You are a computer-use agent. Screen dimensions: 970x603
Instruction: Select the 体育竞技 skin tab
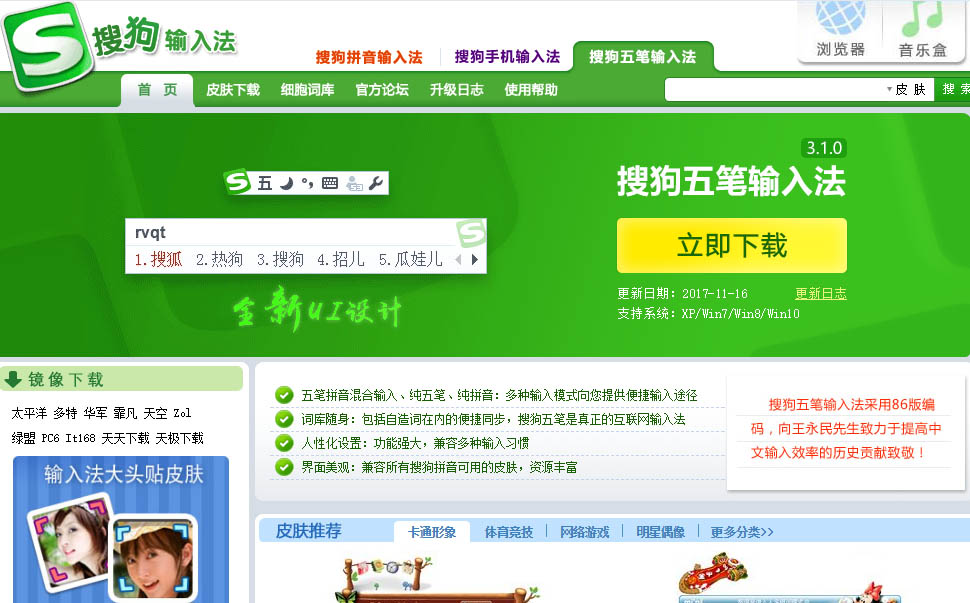click(509, 532)
